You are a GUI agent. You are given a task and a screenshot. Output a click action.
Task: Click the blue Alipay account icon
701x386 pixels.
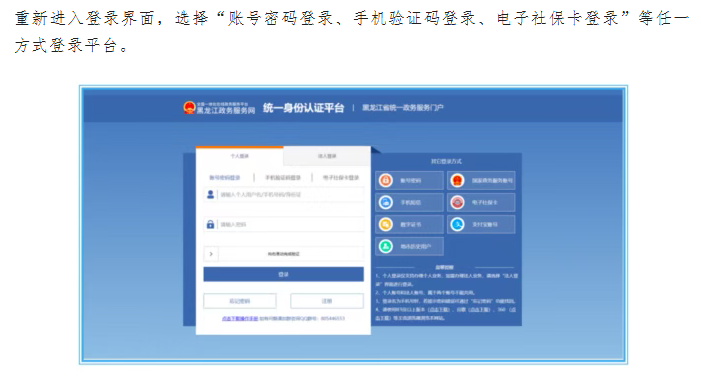[x=457, y=224]
